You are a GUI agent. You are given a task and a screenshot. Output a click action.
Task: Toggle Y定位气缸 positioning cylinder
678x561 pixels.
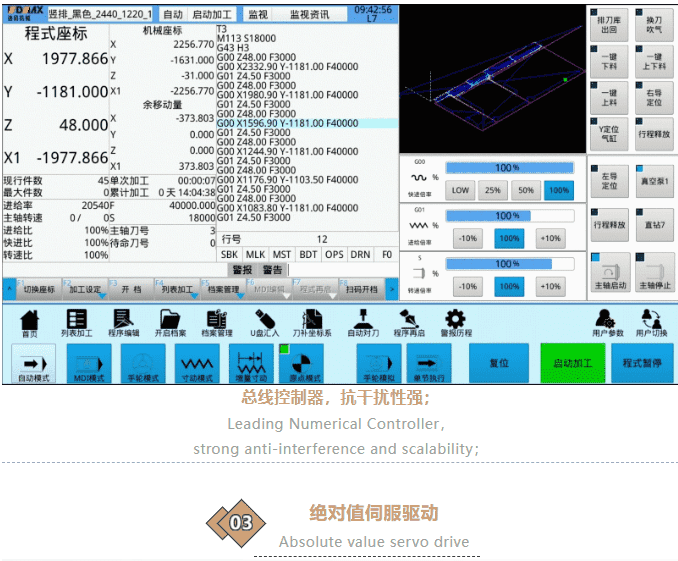[609, 134]
